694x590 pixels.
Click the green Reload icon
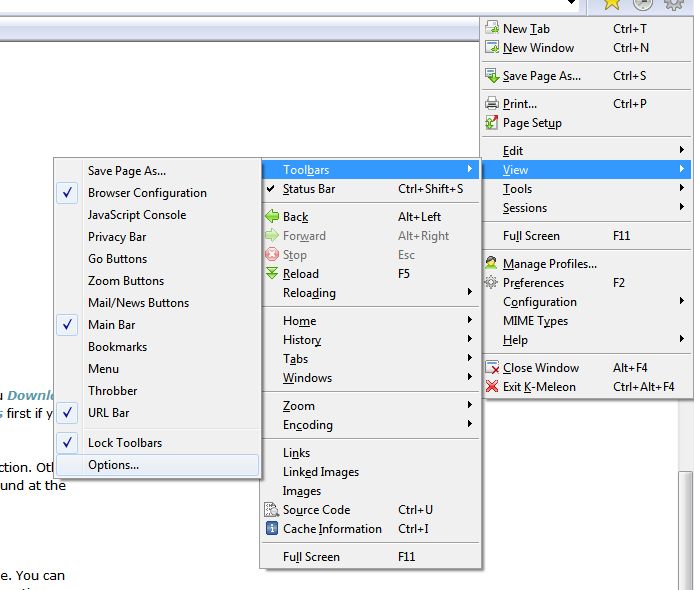272,273
